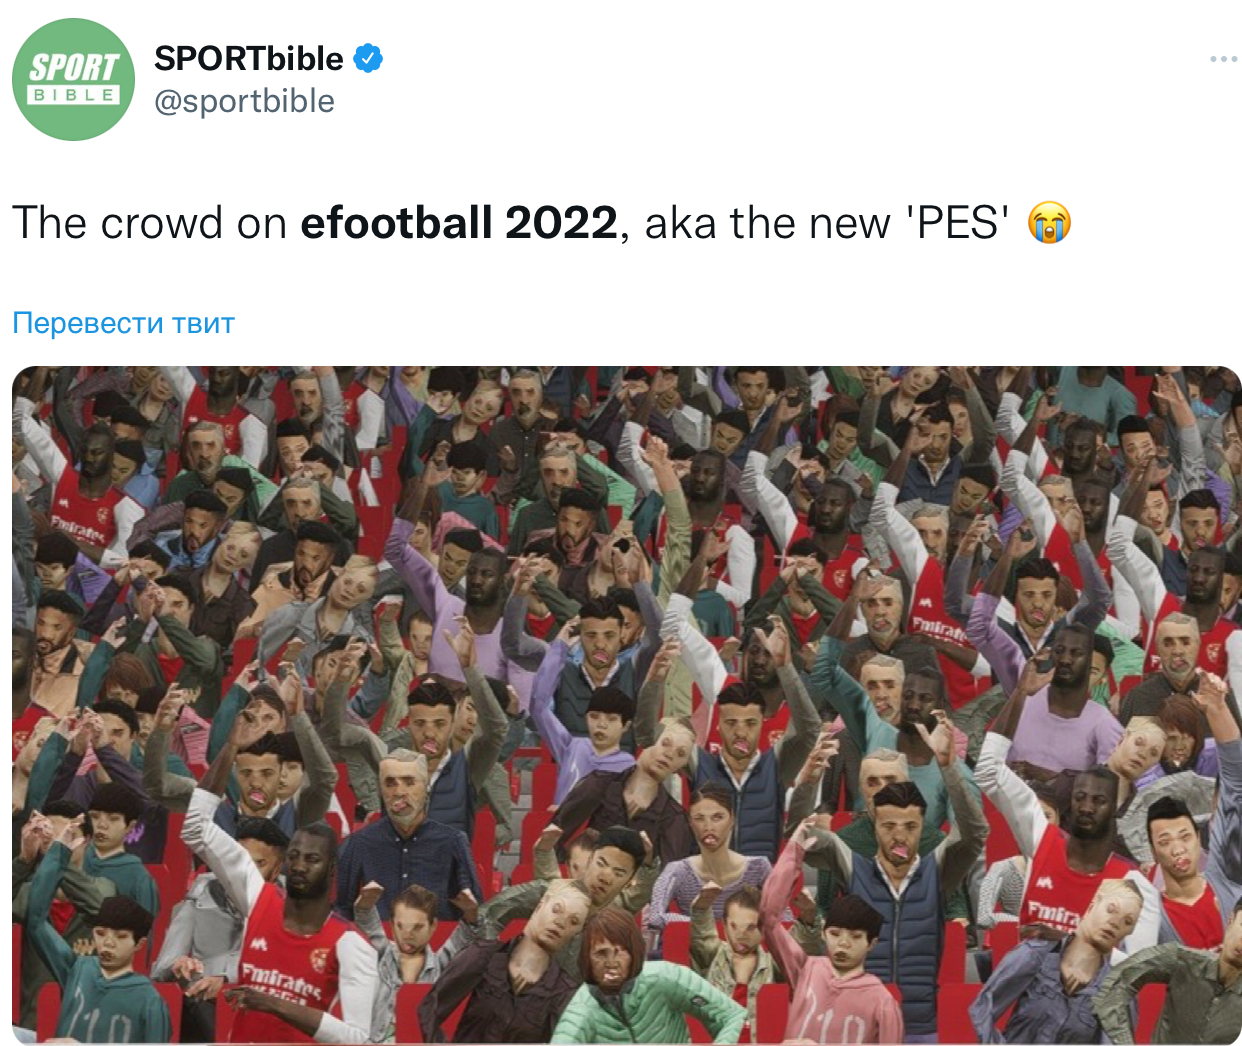Translate the tweet via Перевести твит
This screenshot has width=1242, height=1046.
pos(124,323)
